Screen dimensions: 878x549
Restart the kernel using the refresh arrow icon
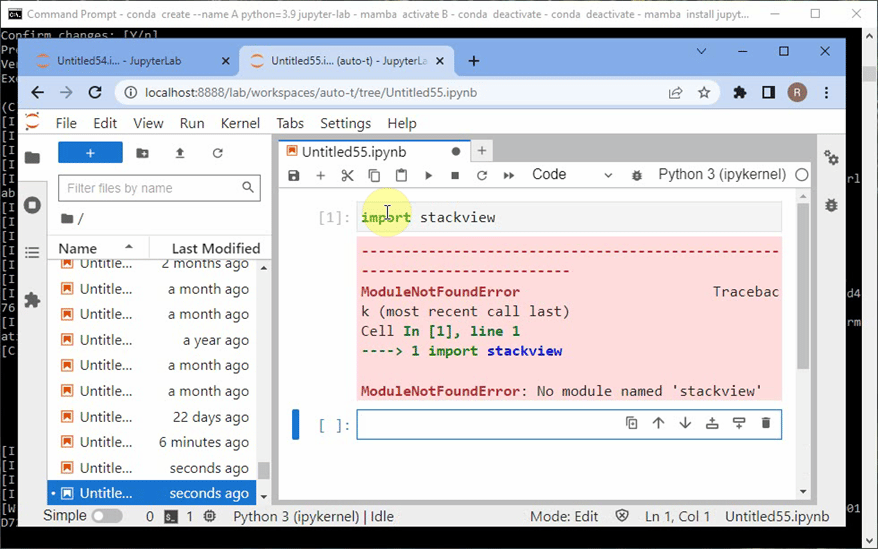coord(482,175)
